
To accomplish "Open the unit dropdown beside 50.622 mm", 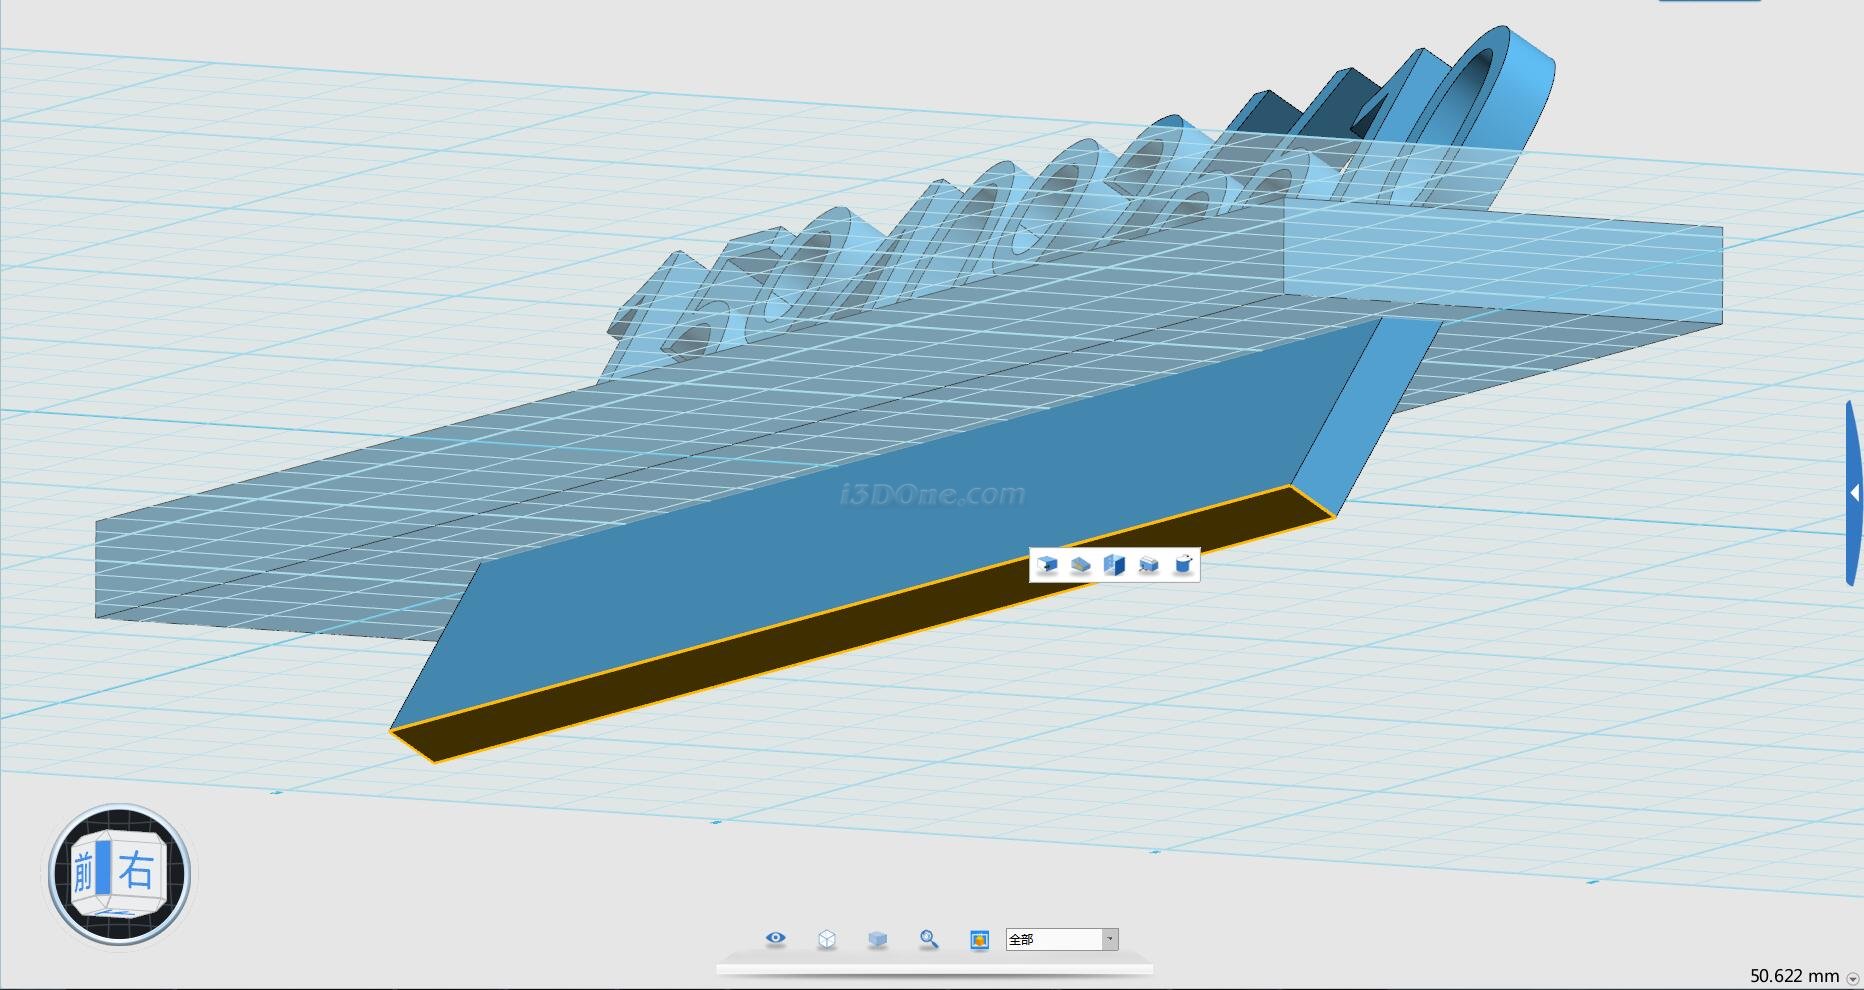I will click(1853, 979).
